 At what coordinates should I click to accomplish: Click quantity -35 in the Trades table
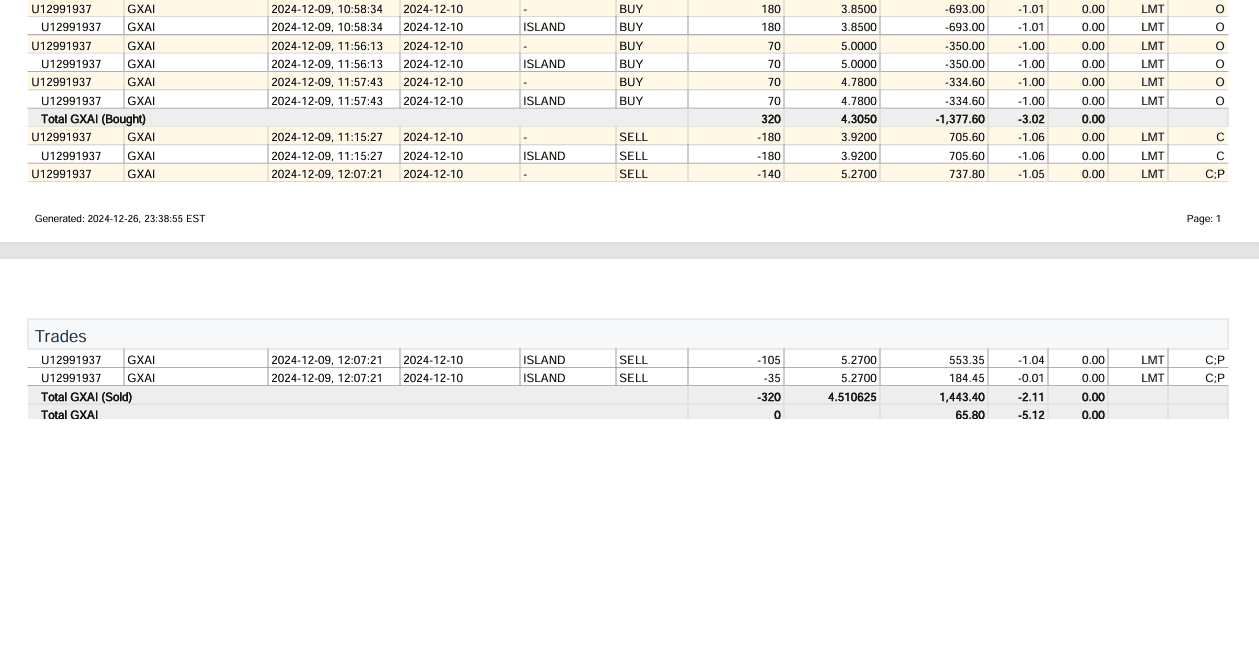coord(772,378)
